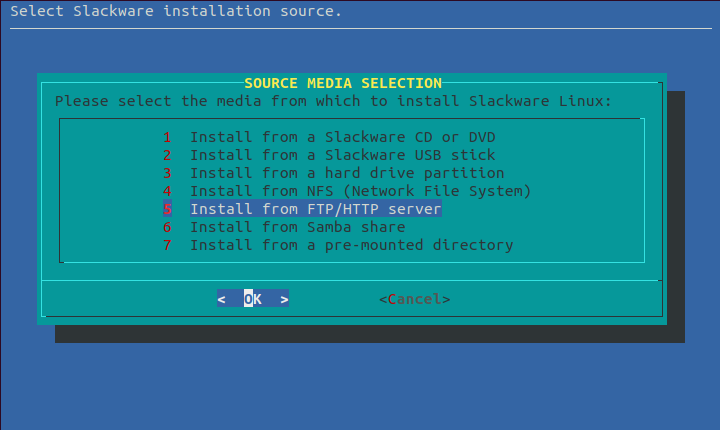Click the red number 4 hotkey
The height and width of the screenshot is (430, 720).
pos(168,191)
